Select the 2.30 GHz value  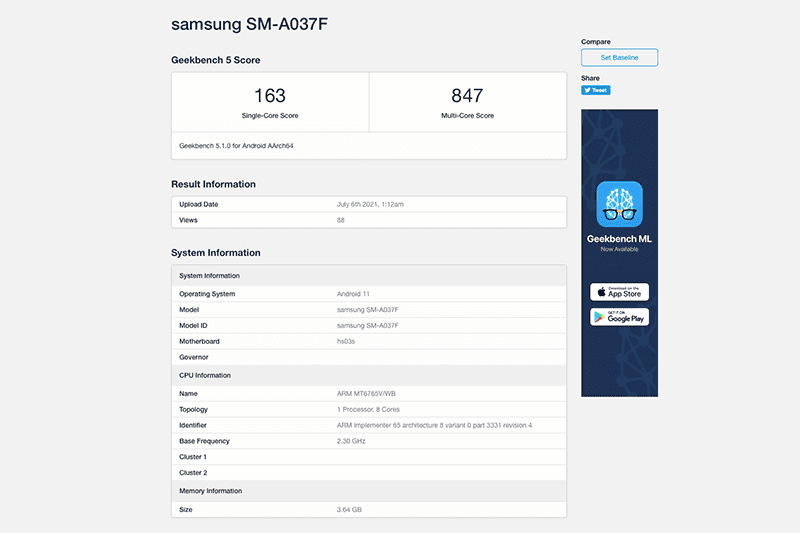tap(351, 441)
